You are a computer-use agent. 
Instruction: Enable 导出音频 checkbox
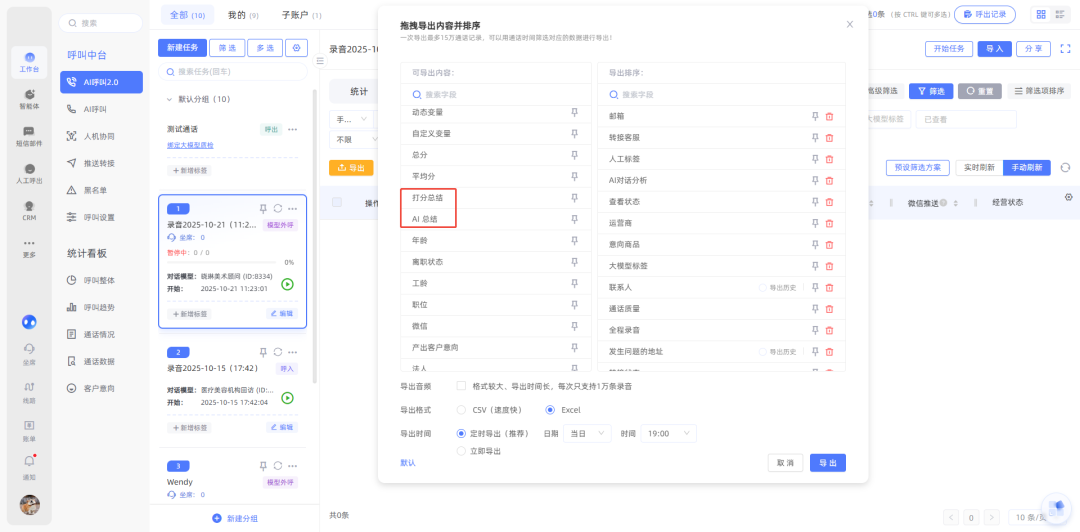[x=461, y=385]
